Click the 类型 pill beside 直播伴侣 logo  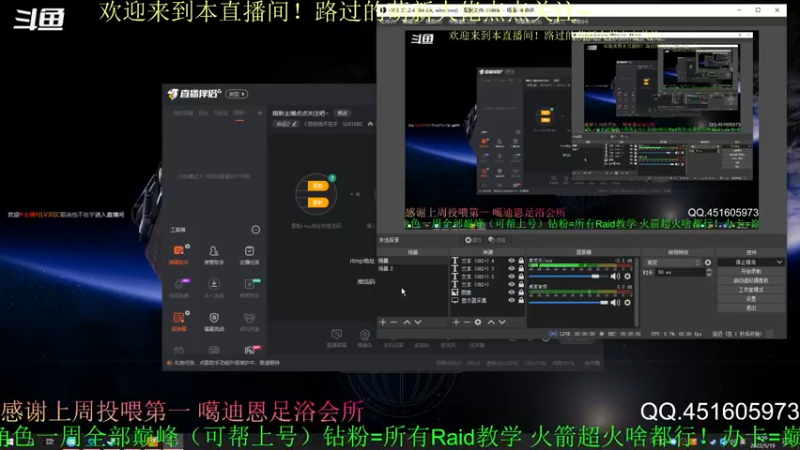click(237, 94)
